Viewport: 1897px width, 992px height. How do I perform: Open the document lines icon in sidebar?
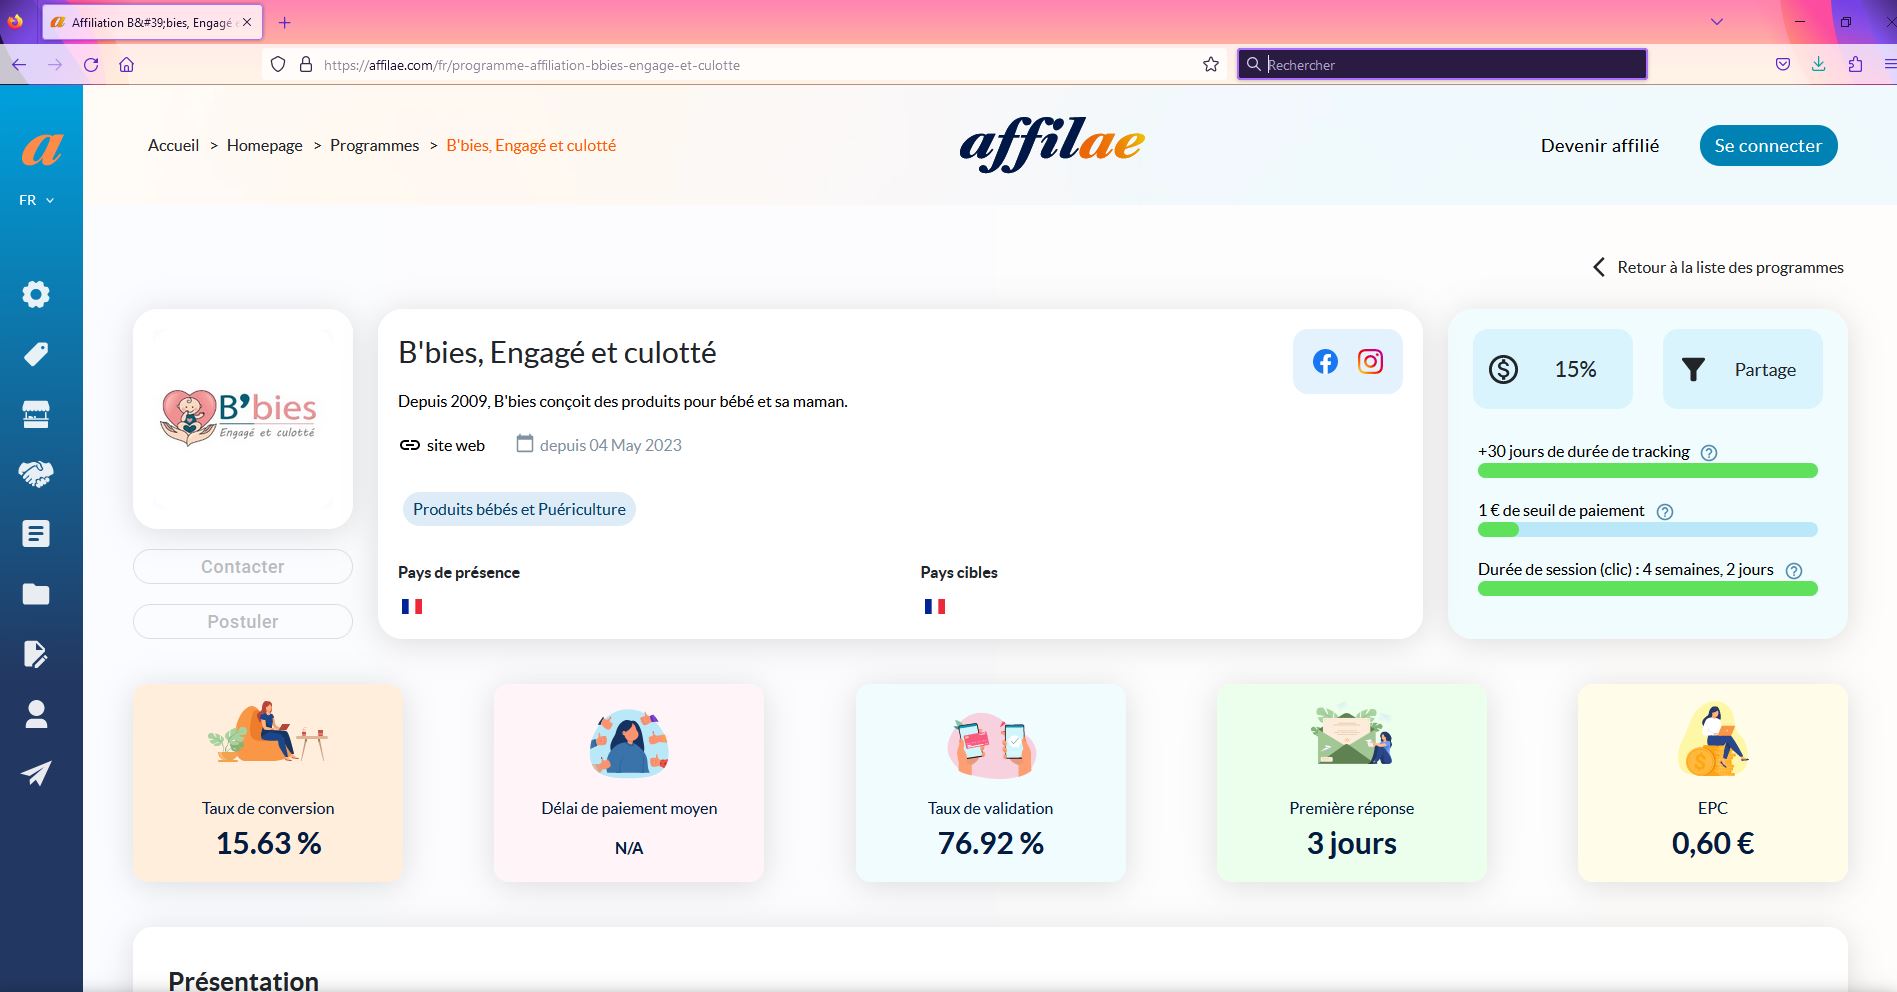(36, 534)
